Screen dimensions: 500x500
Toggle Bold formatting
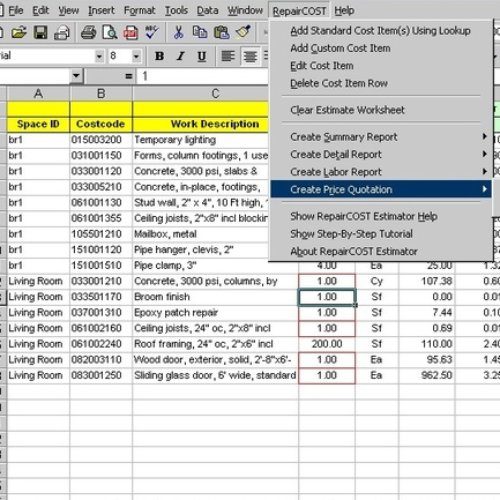[159, 56]
